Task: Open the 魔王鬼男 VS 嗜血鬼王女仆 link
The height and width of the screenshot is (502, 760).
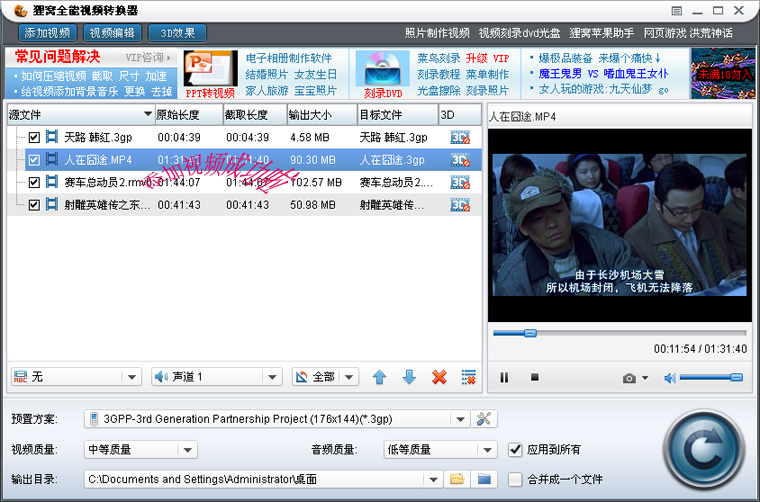Action: [603, 74]
